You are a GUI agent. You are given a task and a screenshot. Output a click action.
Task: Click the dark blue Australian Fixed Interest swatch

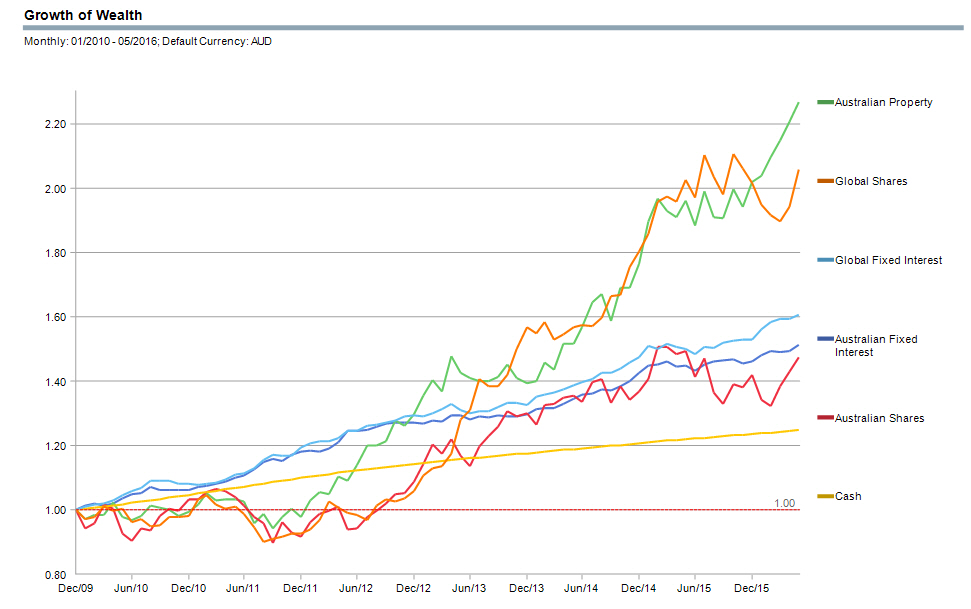pyautogui.click(x=825, y=339)
